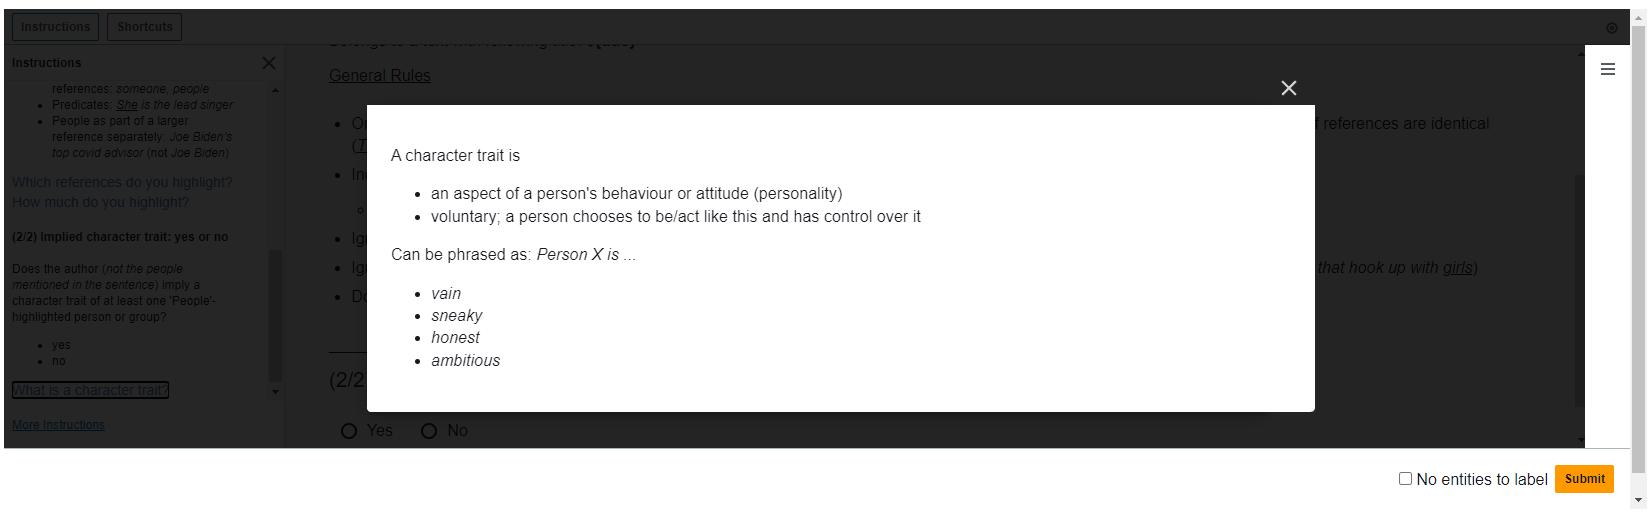This screenshot has width=1651, height=516.
Task: Switch to the Instructions tab
Action: click(x=55, y=27)
